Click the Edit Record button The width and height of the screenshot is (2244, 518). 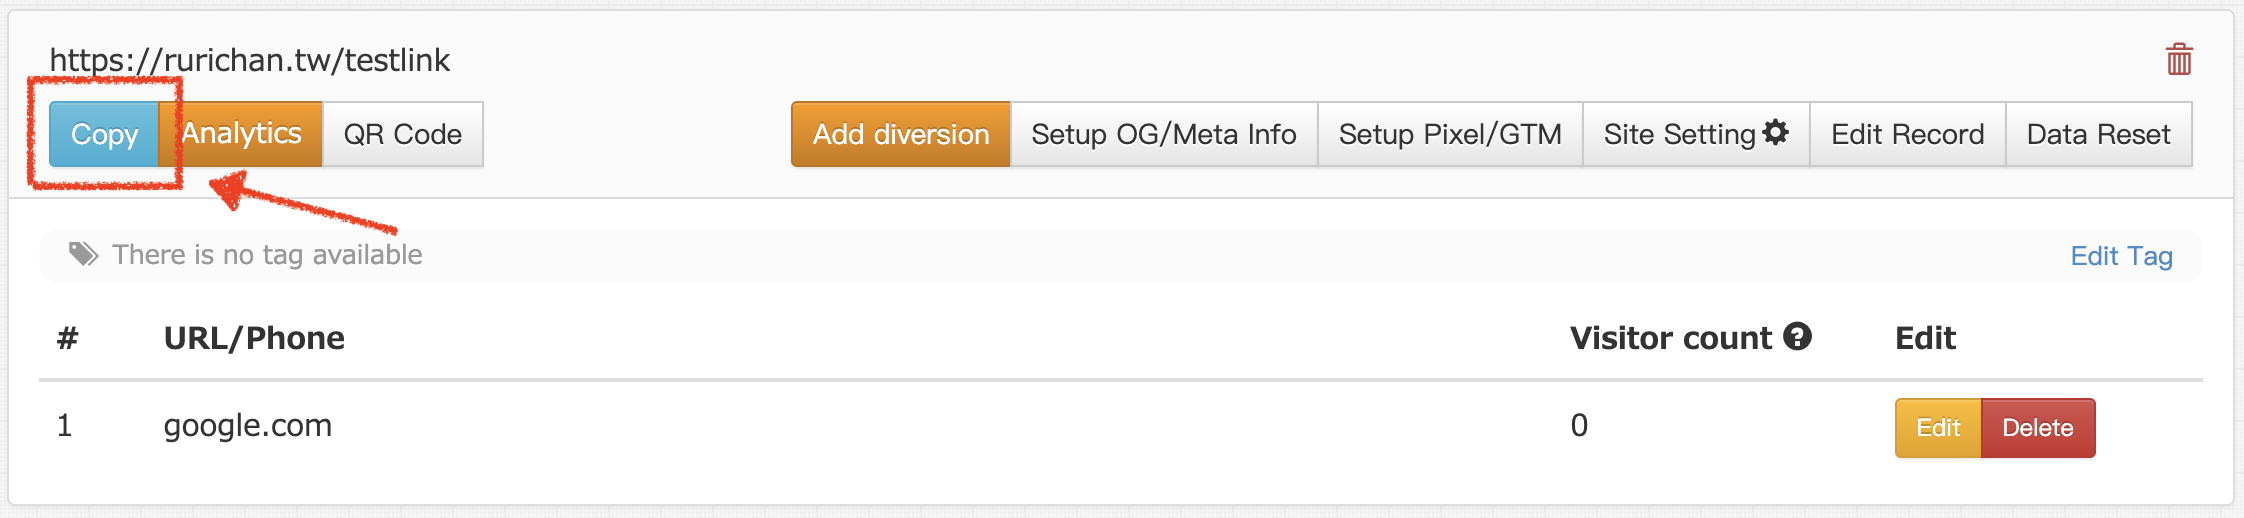point(1907,134)
